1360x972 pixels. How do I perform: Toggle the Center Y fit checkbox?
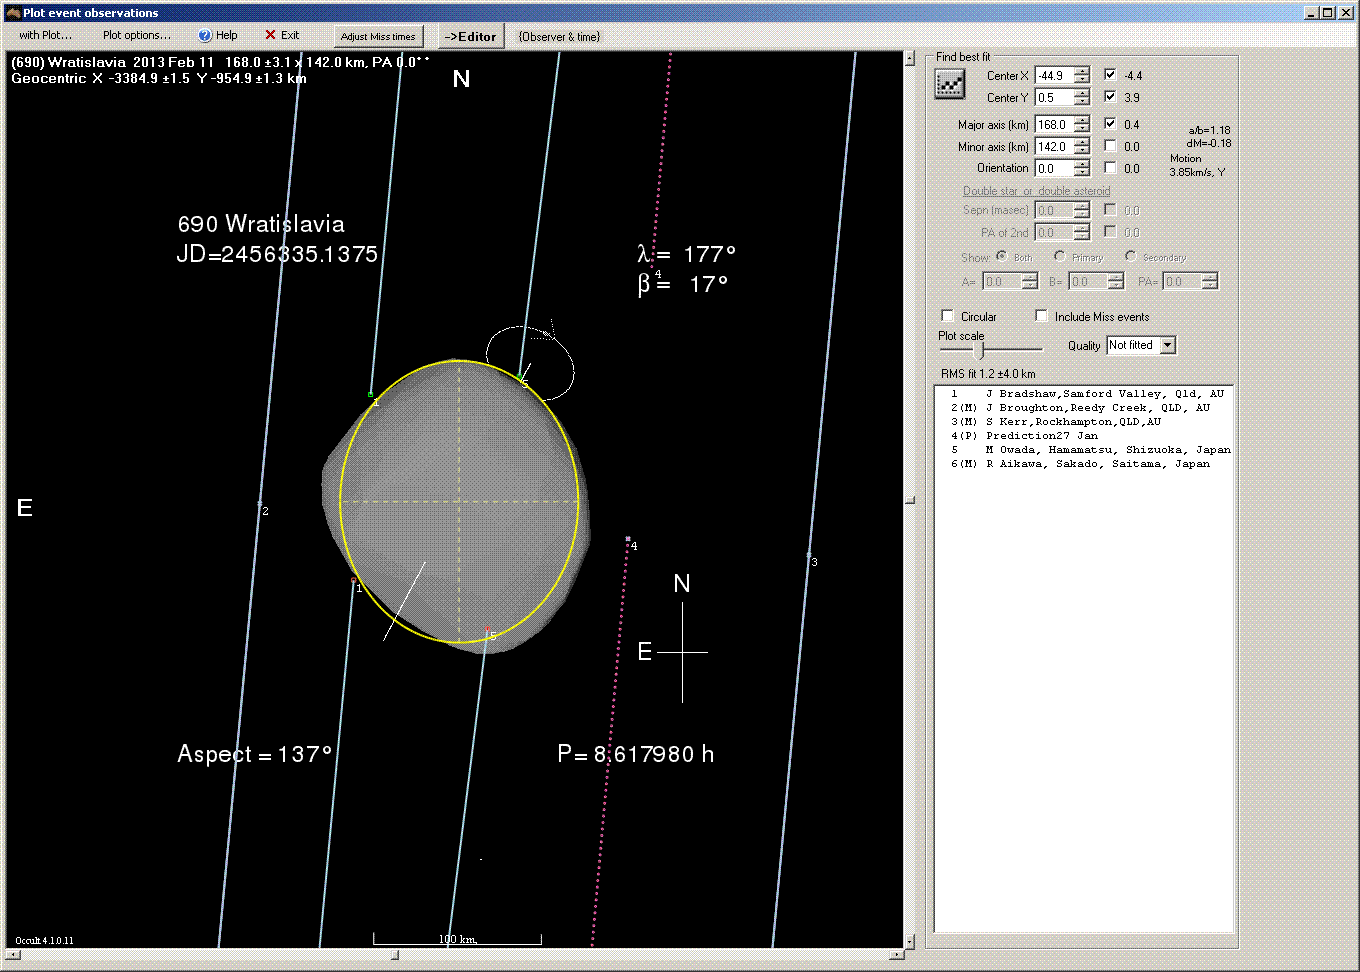[x=1110, y=97]
